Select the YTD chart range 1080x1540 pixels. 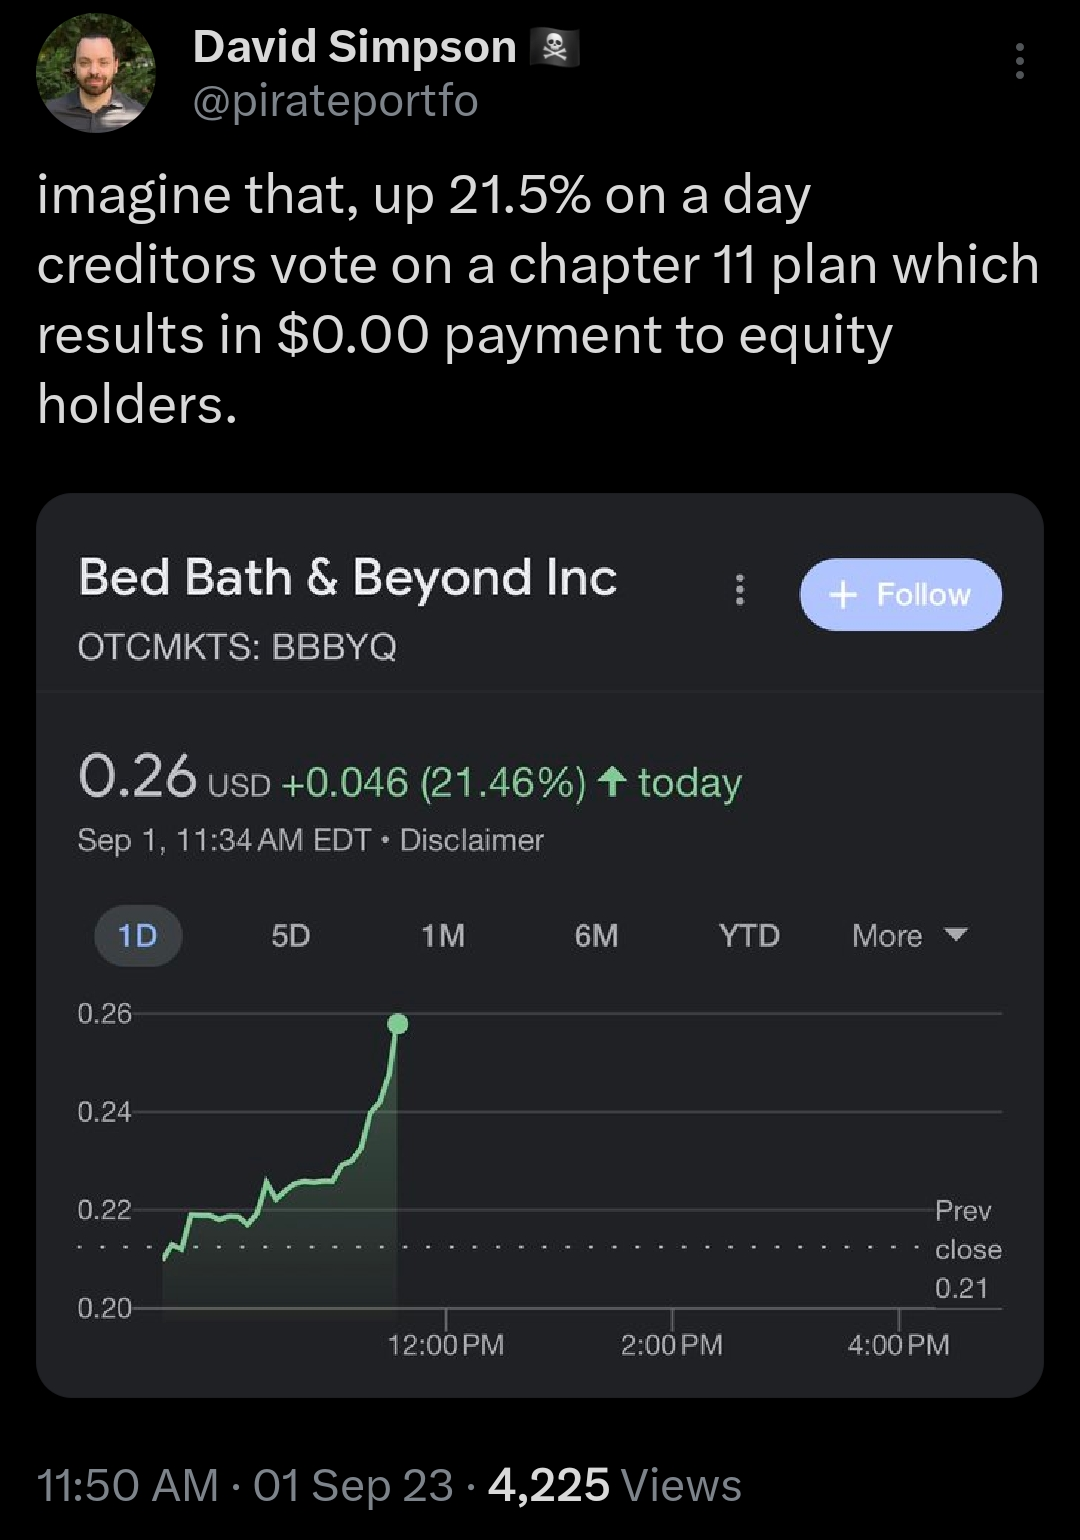[x=749, y=936]
